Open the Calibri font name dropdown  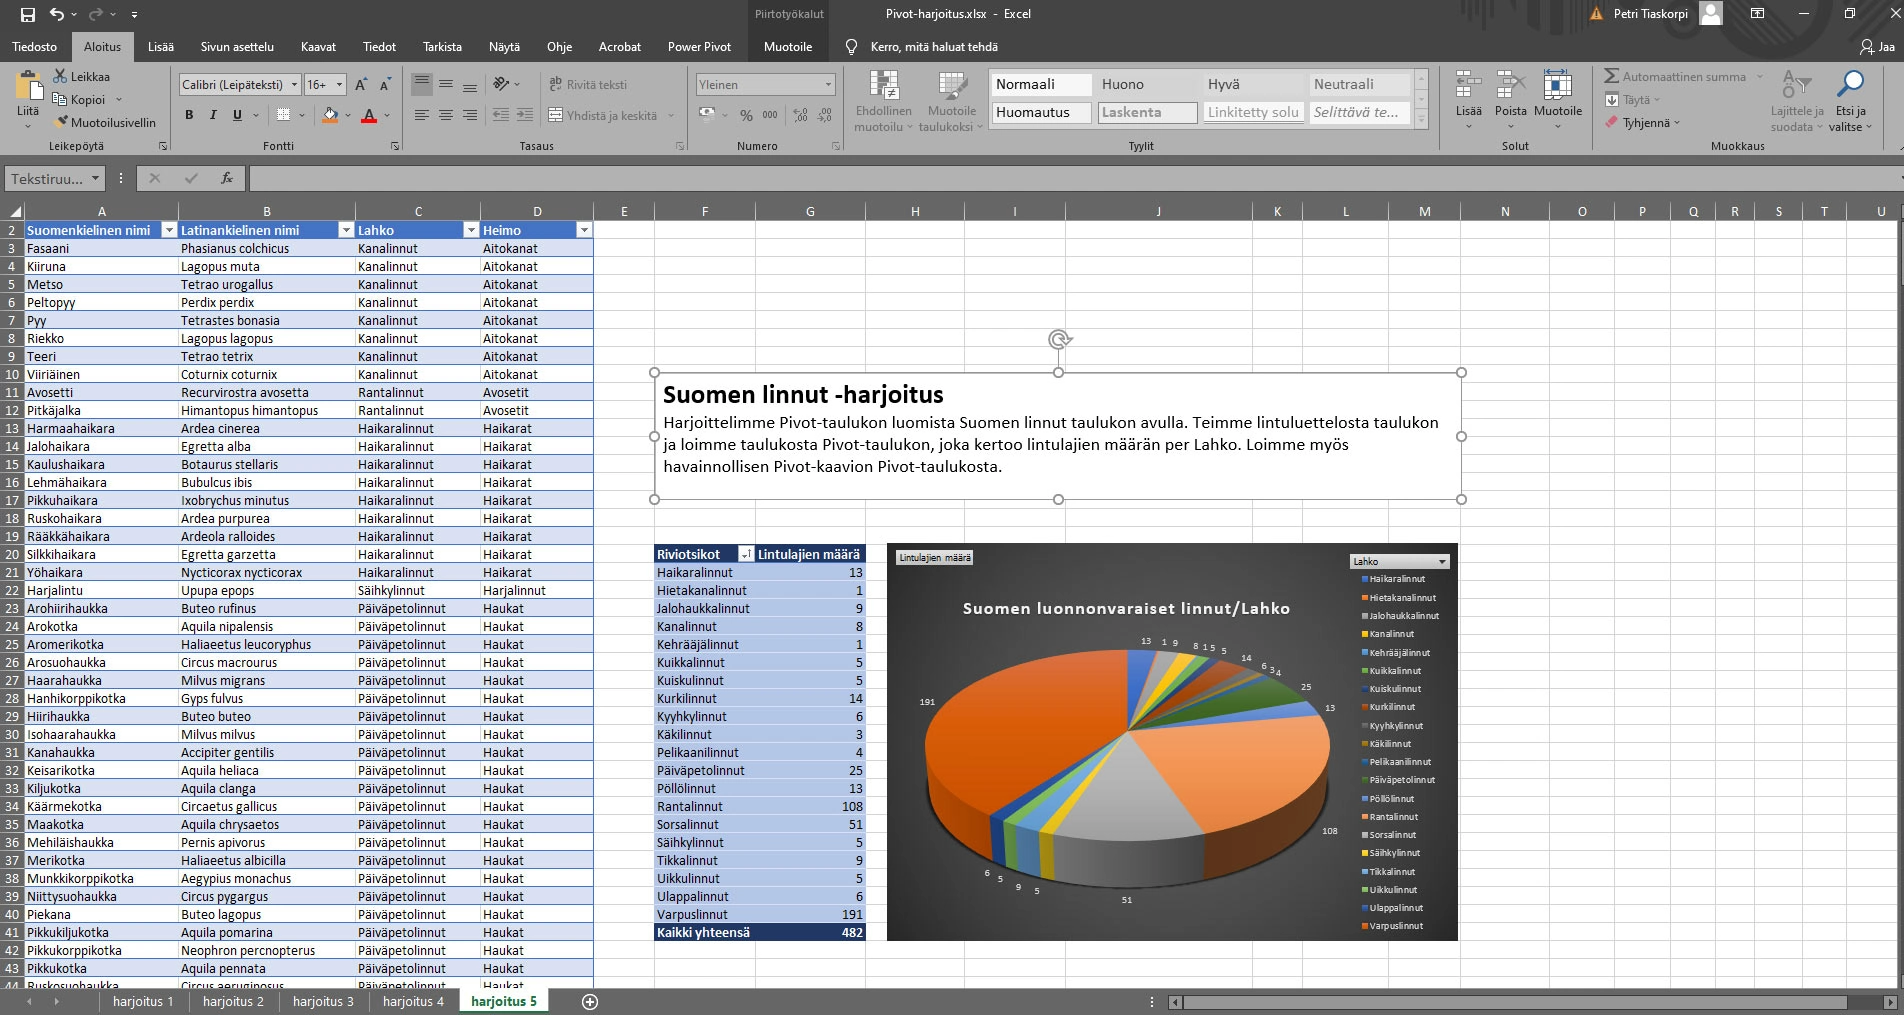(x=294, y=85)
